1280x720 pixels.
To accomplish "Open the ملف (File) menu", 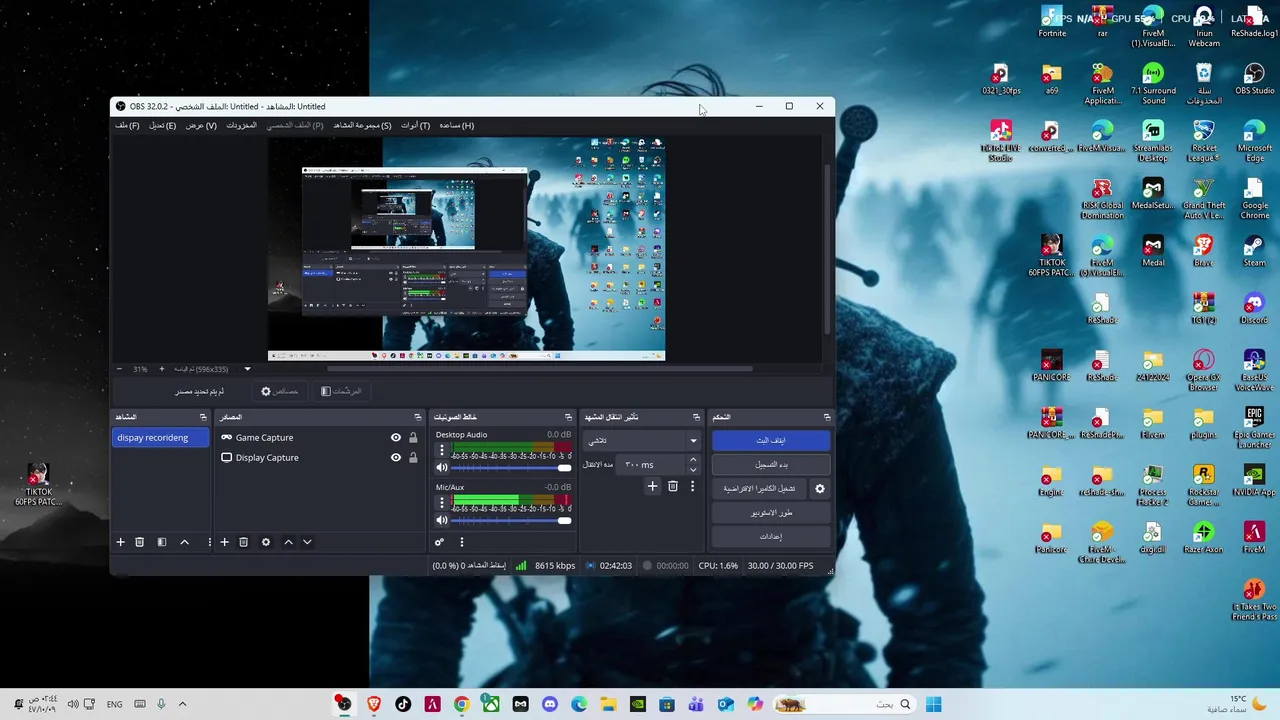I will point(127,126).
